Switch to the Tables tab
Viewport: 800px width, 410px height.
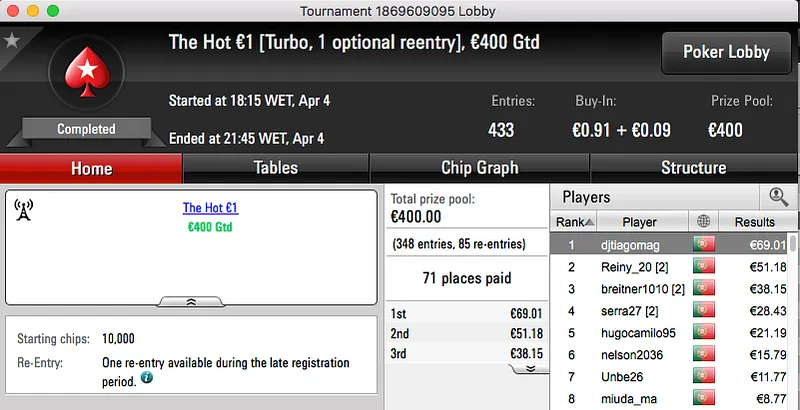(x=275, y=168)
